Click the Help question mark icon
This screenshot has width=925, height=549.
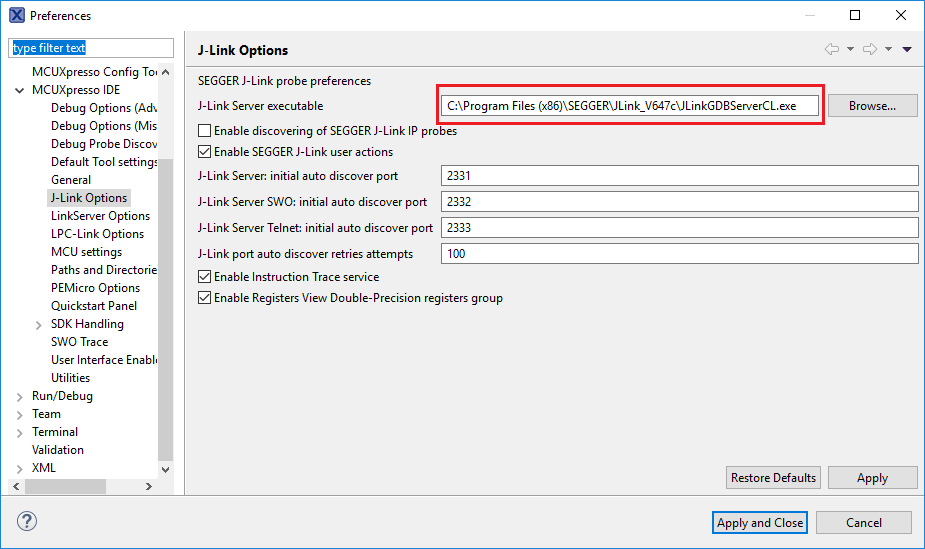tap(27, 522)
